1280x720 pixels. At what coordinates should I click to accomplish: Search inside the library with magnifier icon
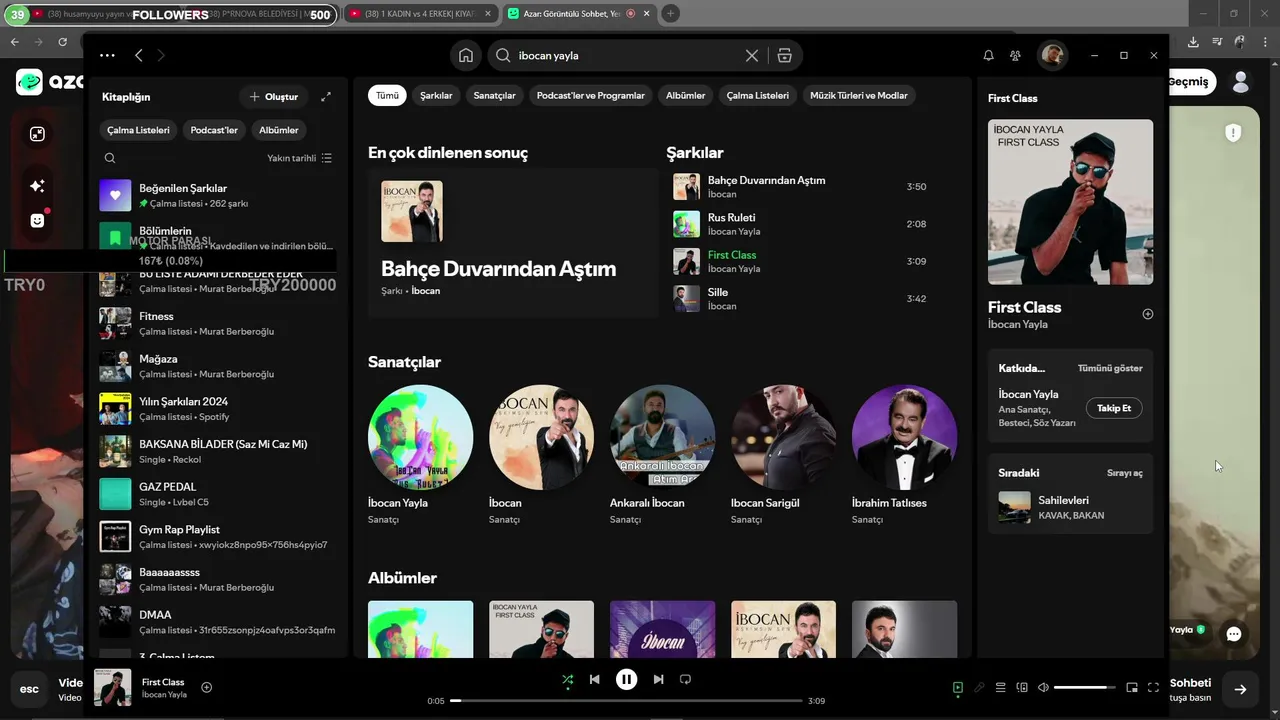(x=110, y=158)
